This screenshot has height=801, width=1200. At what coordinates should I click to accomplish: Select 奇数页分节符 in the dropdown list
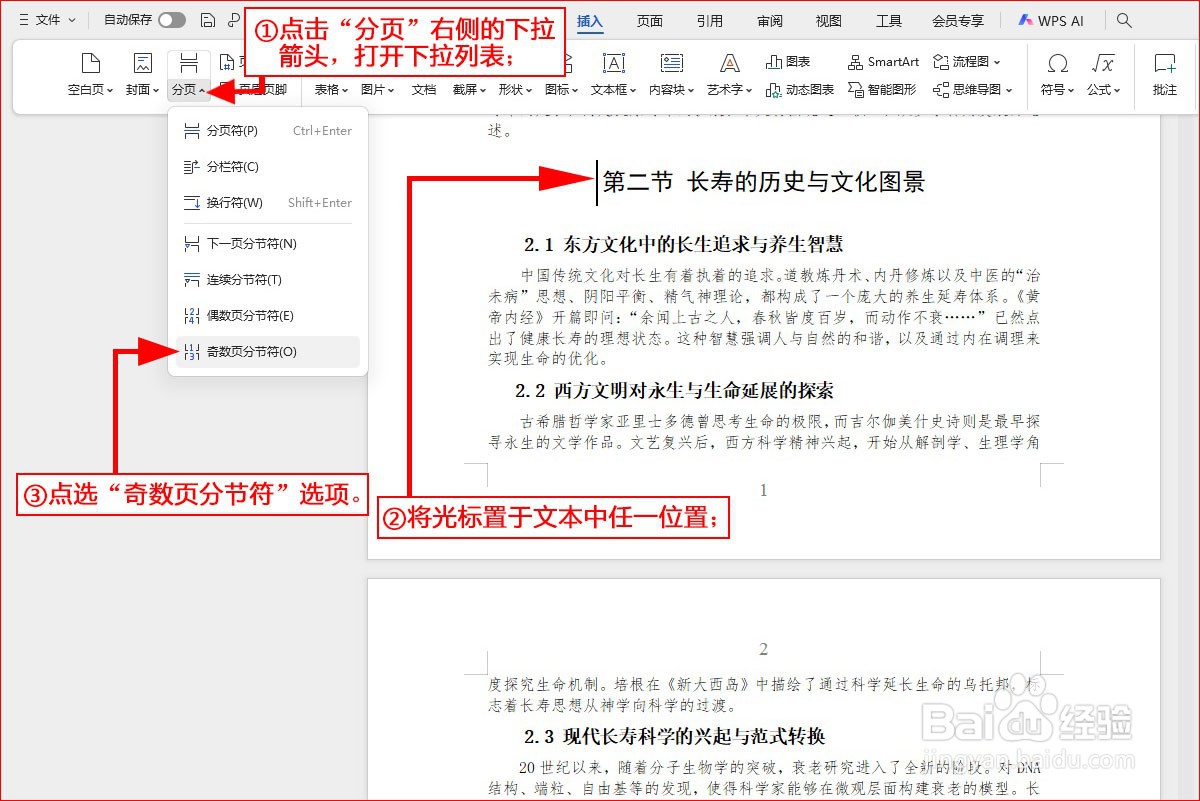(250, 351)
